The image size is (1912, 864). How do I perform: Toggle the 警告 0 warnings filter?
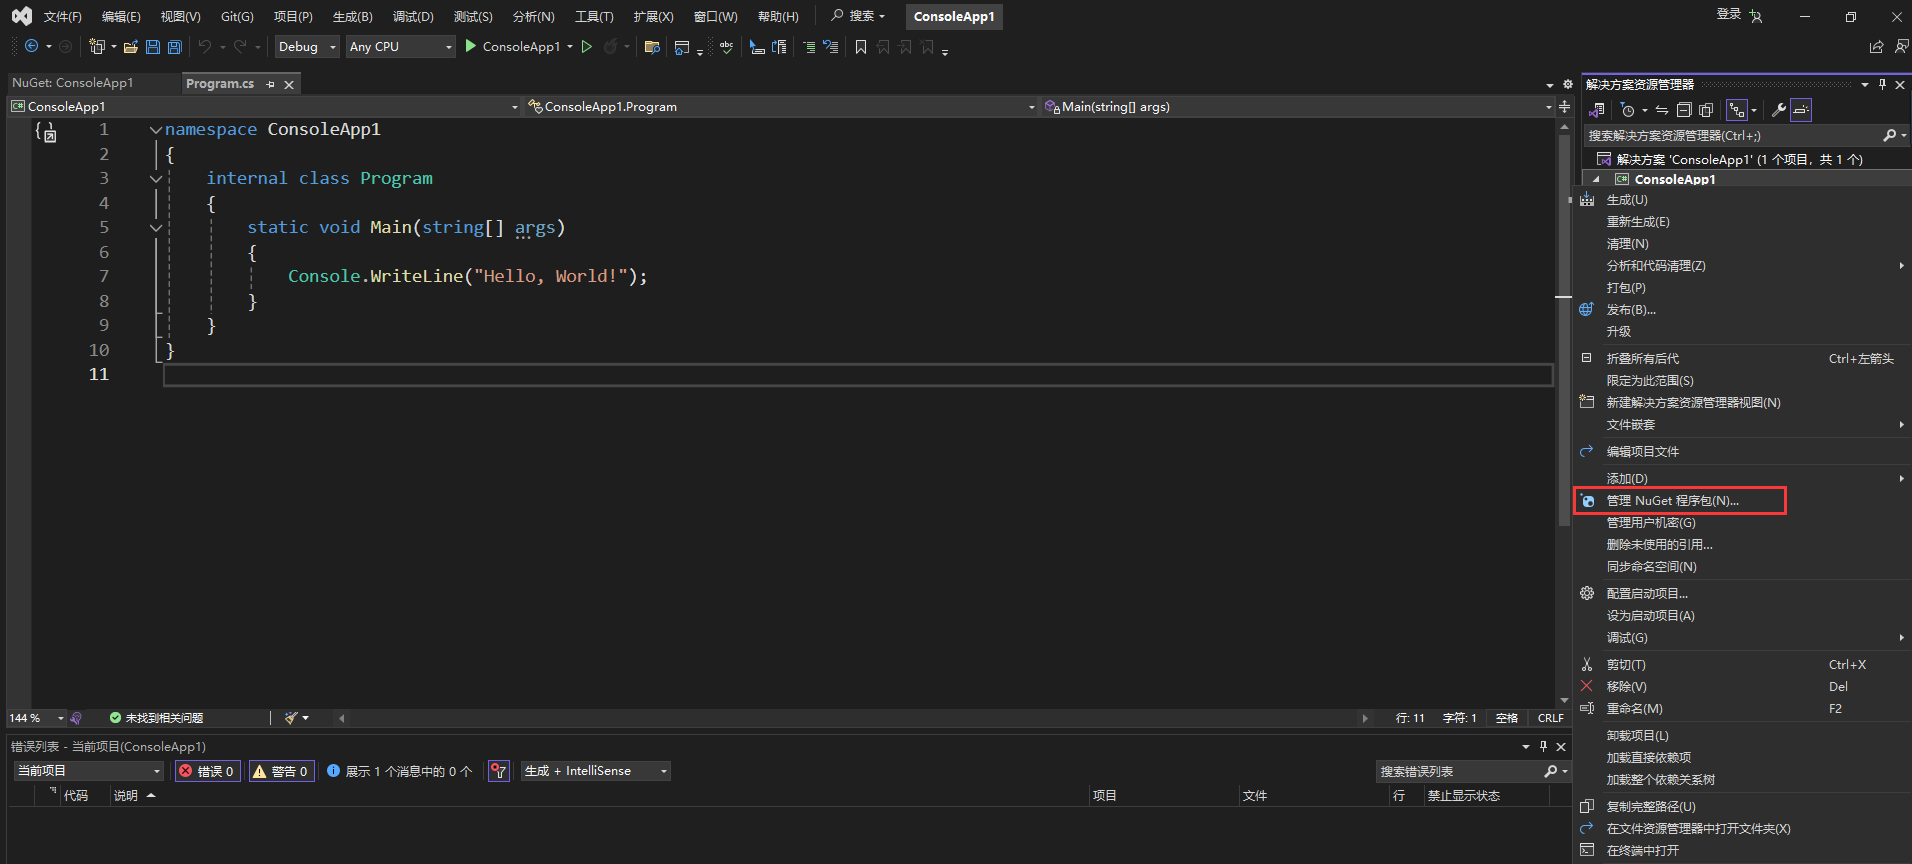[281, 771]
